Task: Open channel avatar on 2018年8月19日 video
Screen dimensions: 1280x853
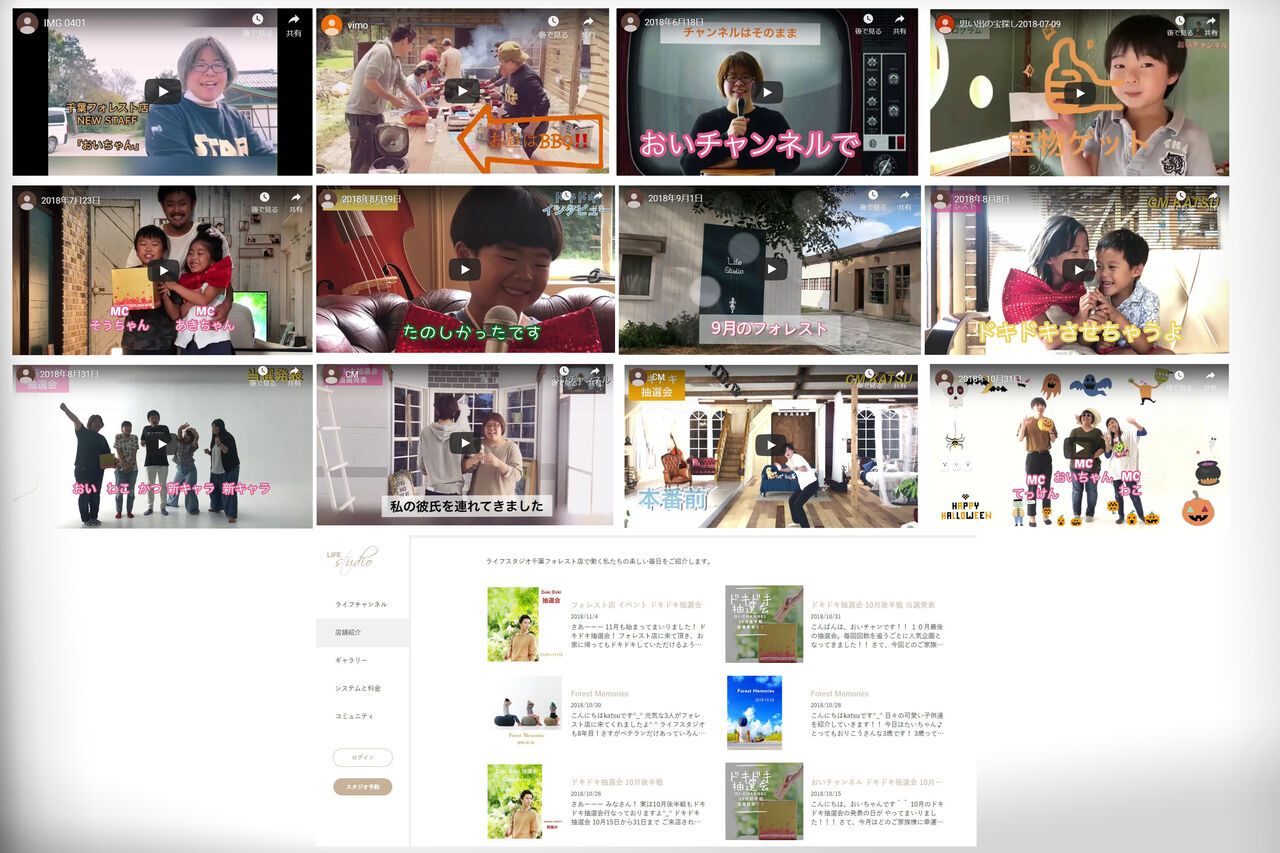Action: tap(329, 199)
